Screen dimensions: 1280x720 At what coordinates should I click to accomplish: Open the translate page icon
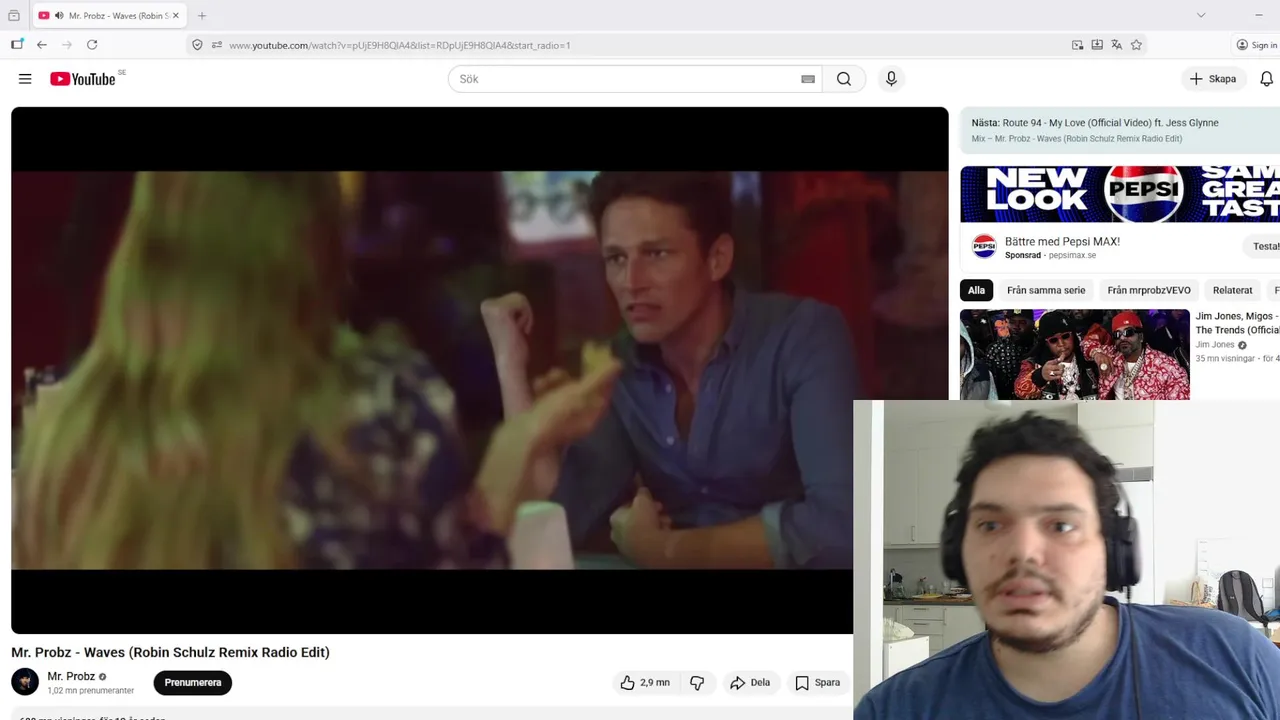coord(1116,45)
